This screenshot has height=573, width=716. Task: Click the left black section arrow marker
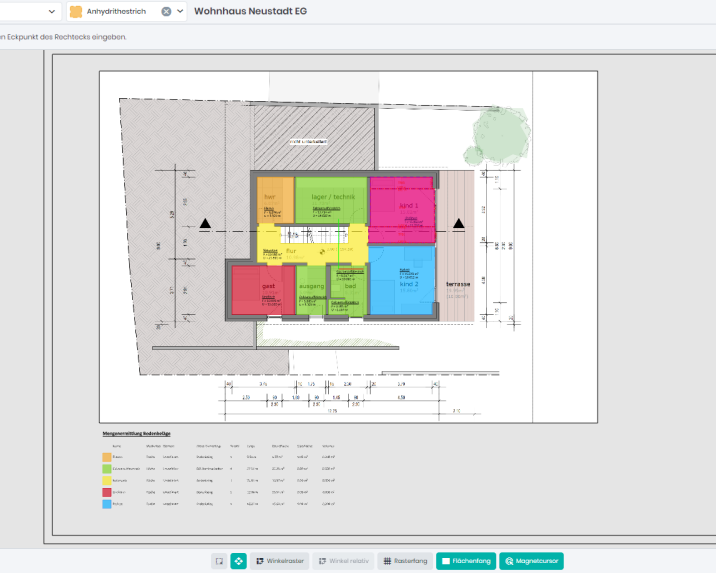(205, 224)
